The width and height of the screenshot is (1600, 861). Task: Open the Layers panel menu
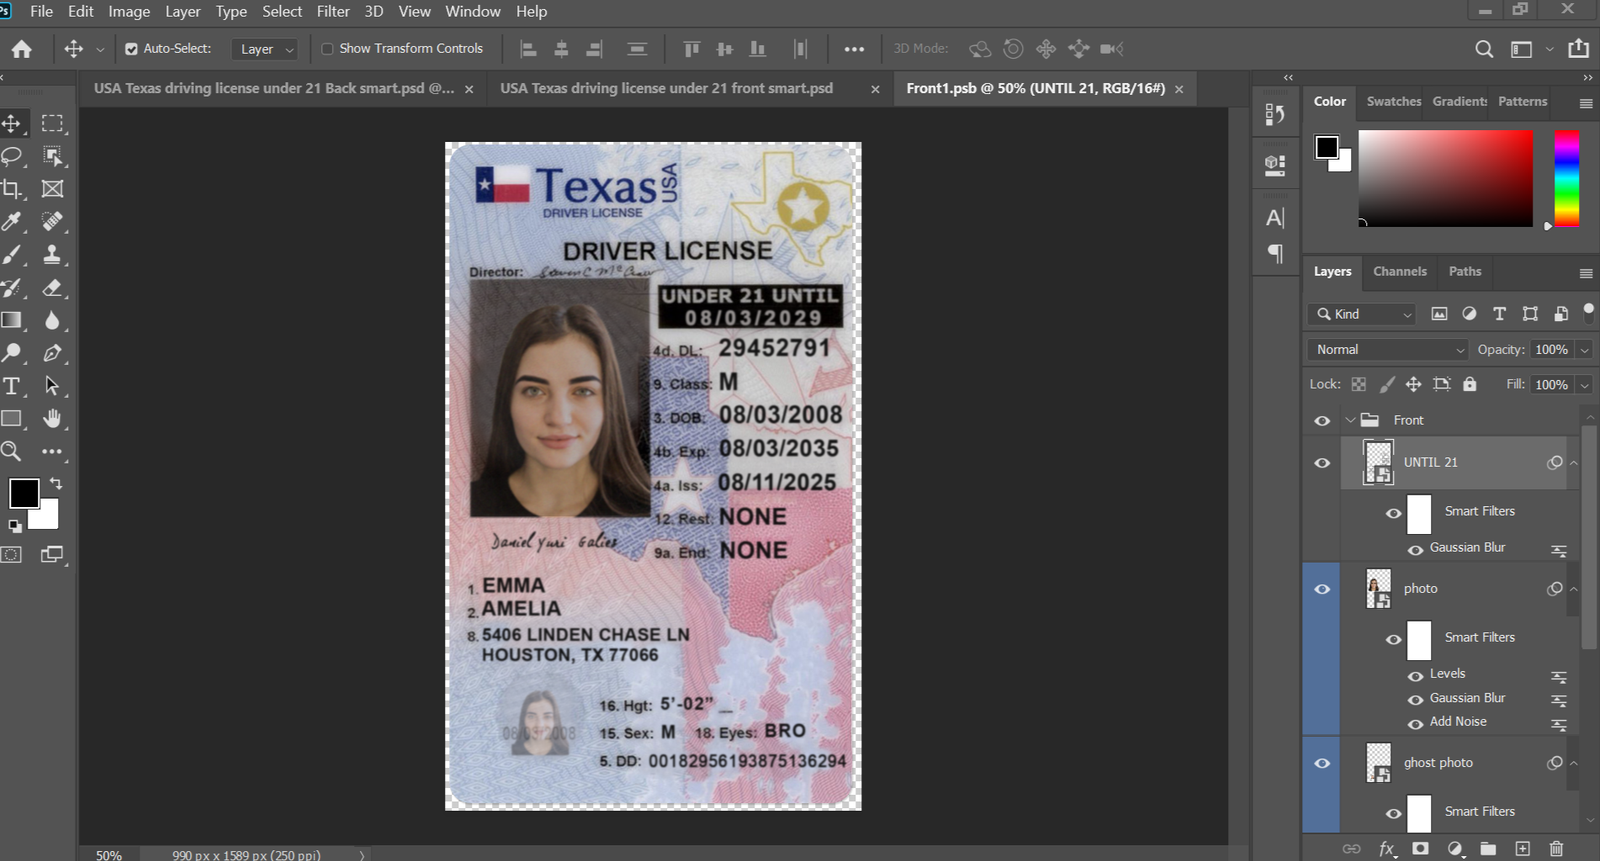(x=1586, y=273)
